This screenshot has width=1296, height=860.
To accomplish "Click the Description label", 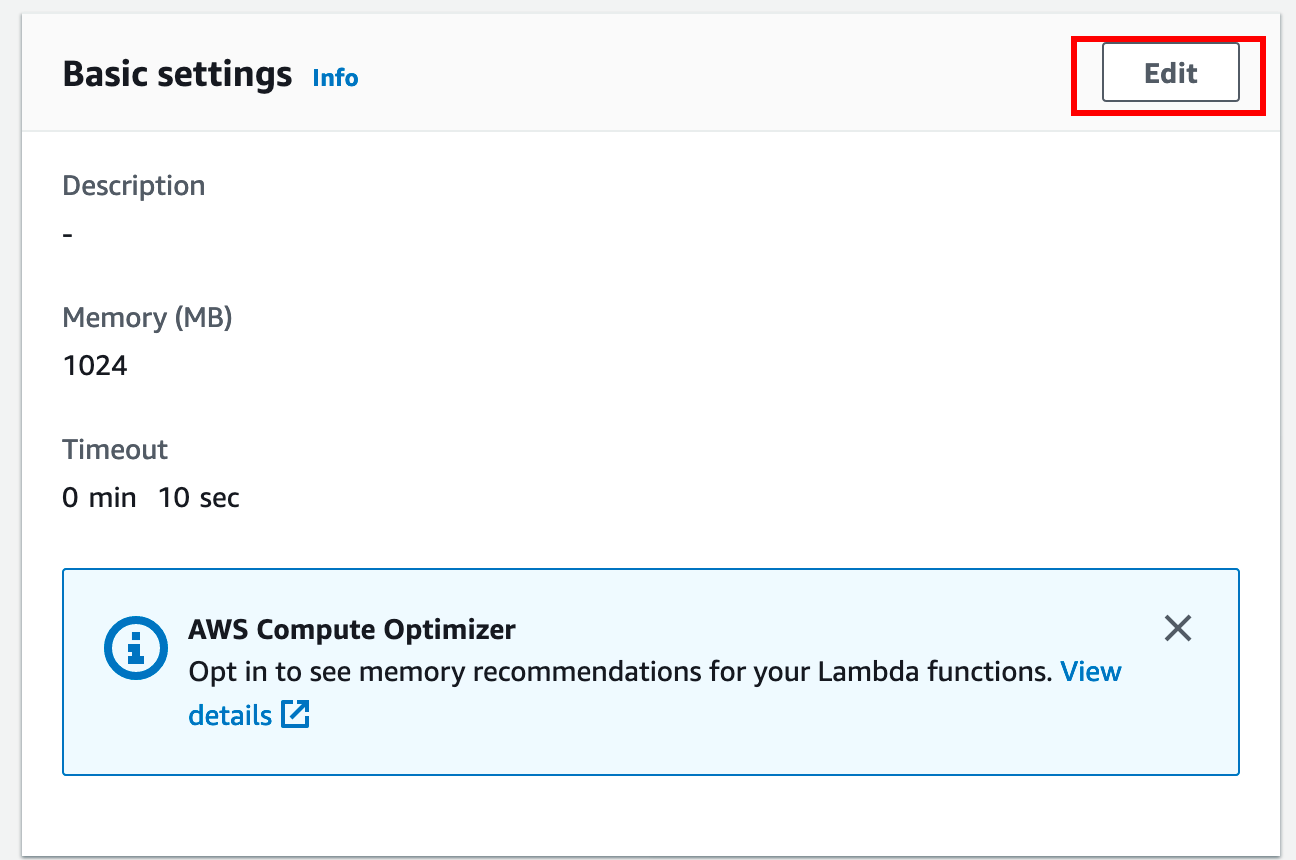I will pyautogui.click(x=133, y=186).
